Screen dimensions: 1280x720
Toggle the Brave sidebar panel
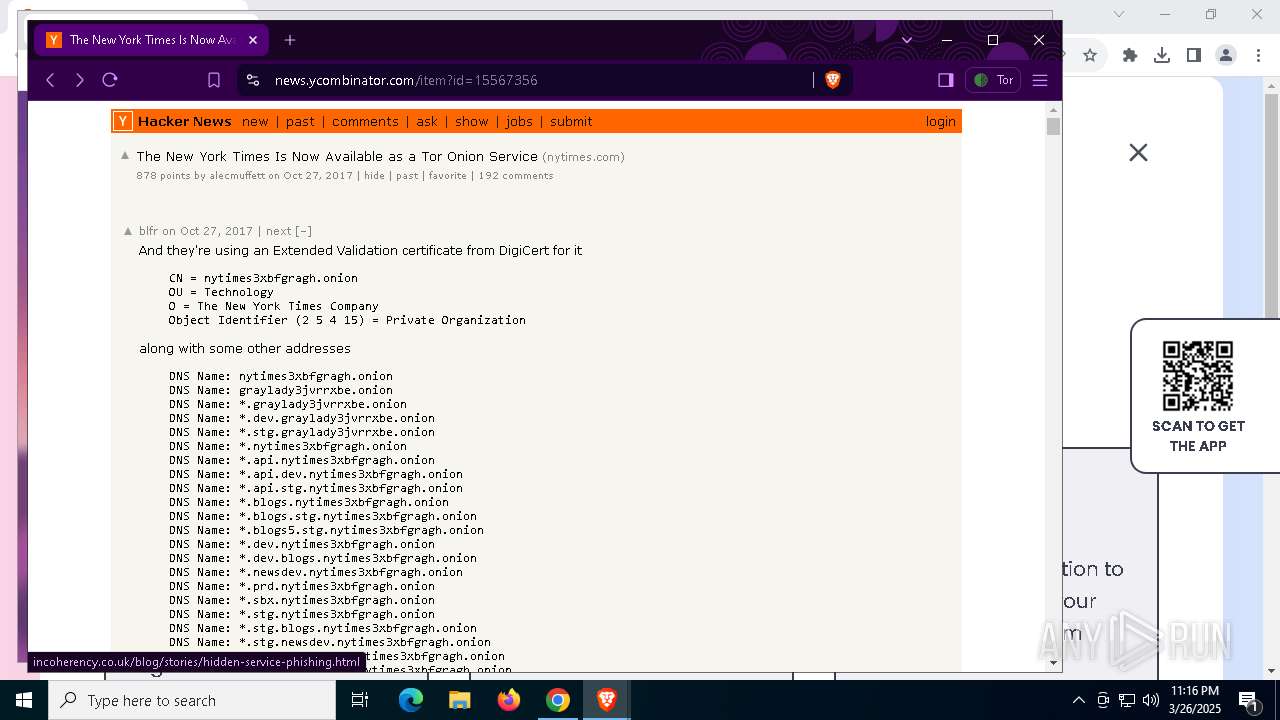[x=945, y=80]
